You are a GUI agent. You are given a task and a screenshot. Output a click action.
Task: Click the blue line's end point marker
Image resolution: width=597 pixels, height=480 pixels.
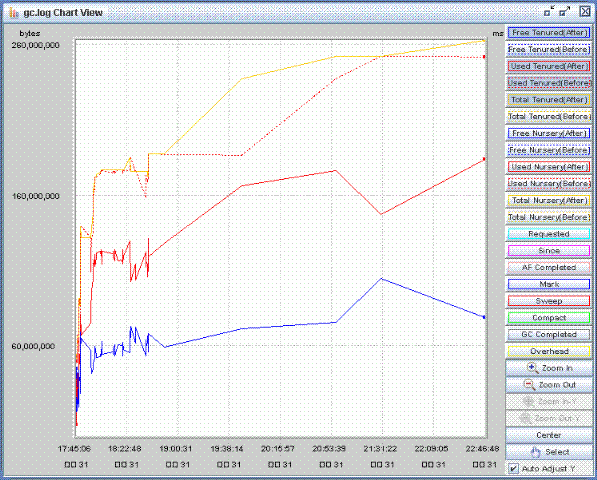(x=484, y=317)
